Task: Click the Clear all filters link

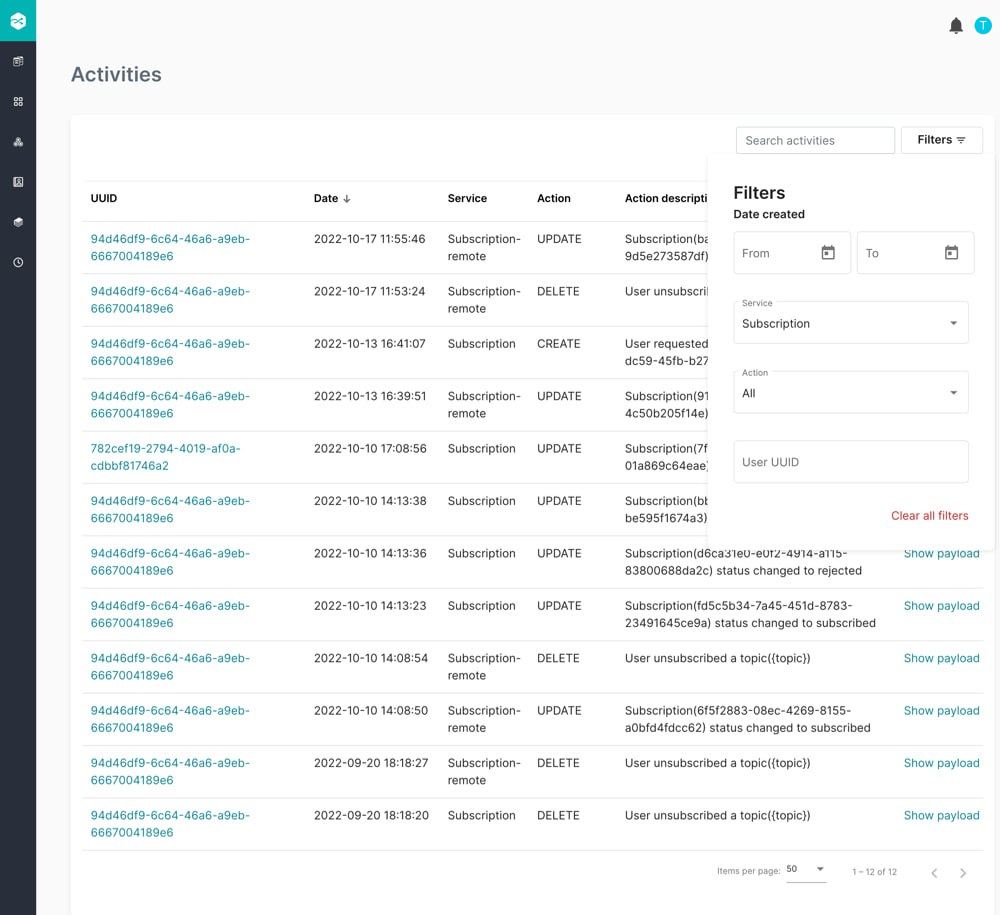Action: click(x=929, y=515)
